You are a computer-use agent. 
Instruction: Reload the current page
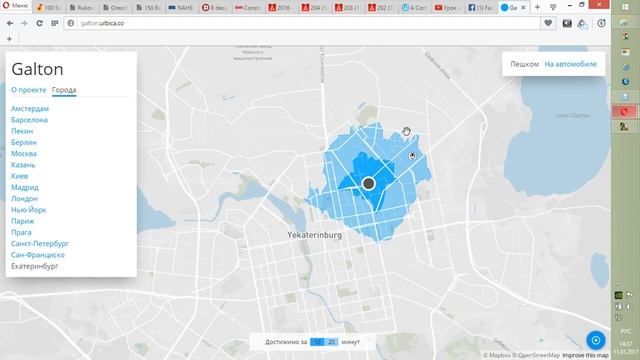coord(40,23)
